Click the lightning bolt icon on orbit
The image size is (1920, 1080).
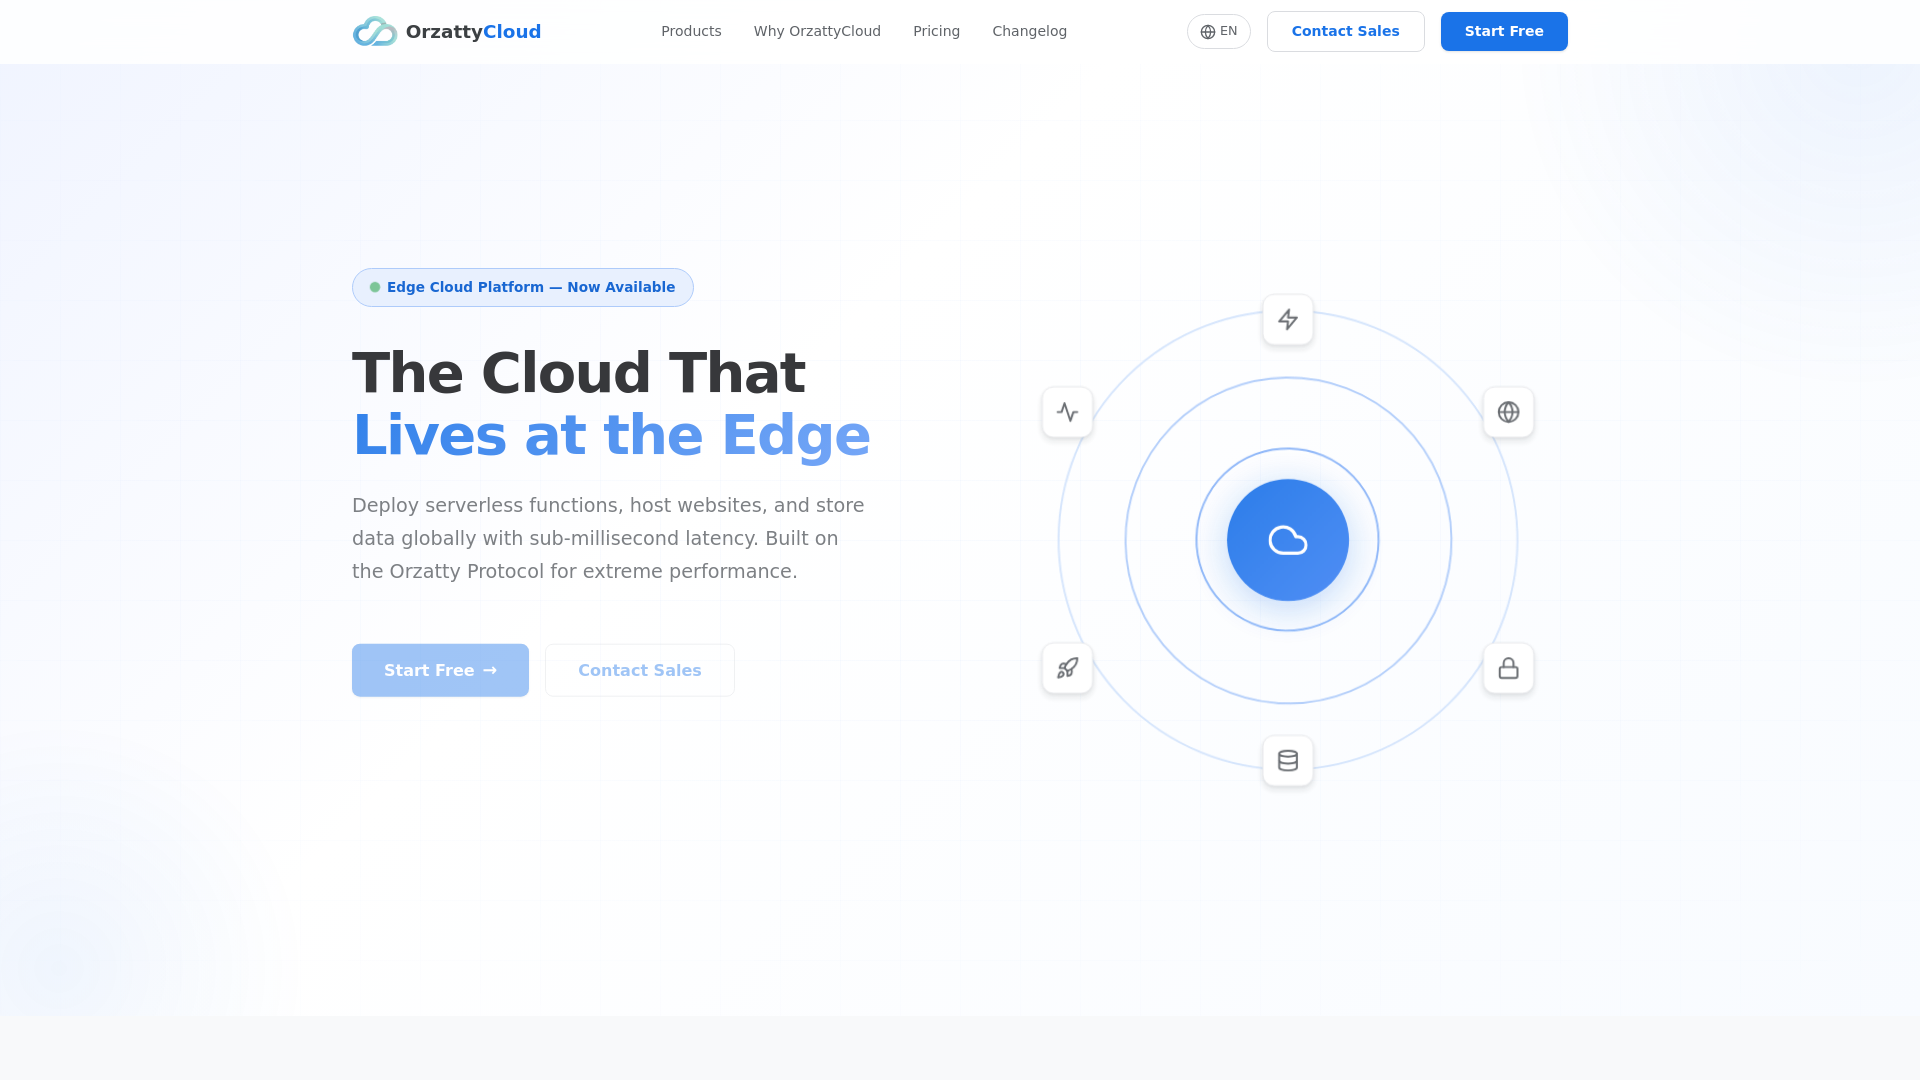click(x=1288, y=320)
